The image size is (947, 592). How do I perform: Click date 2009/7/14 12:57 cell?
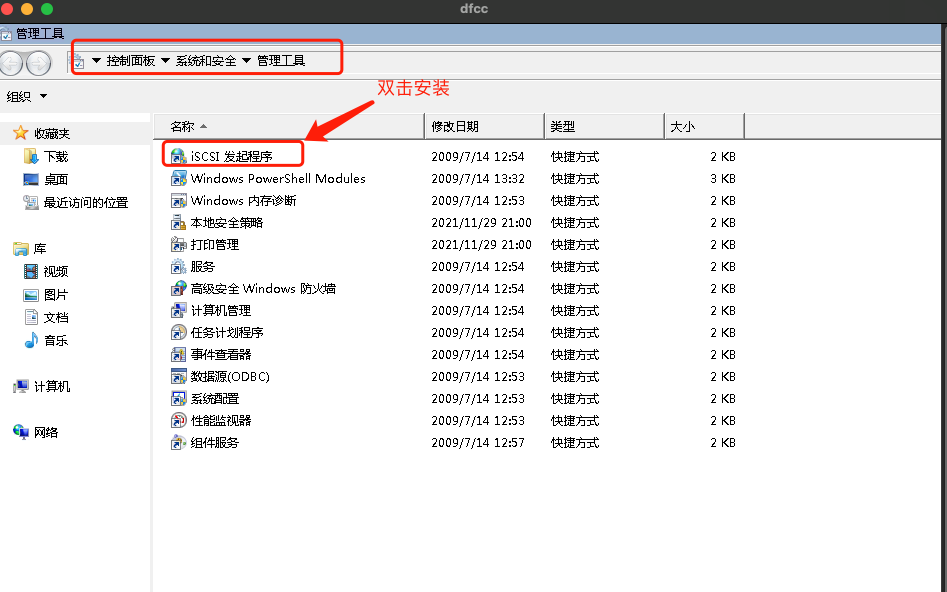(x=478, y=443)
